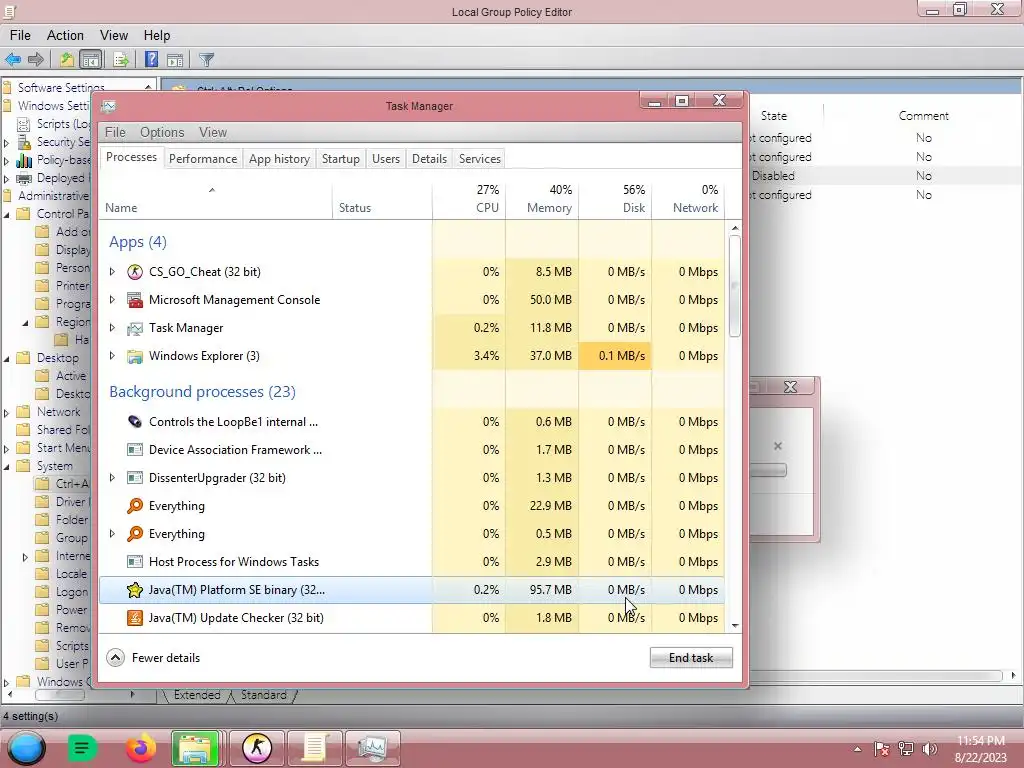Toggle Show/Hide console tree icon
This screenshot has width=1024, height=768.
tap(91, 60)
